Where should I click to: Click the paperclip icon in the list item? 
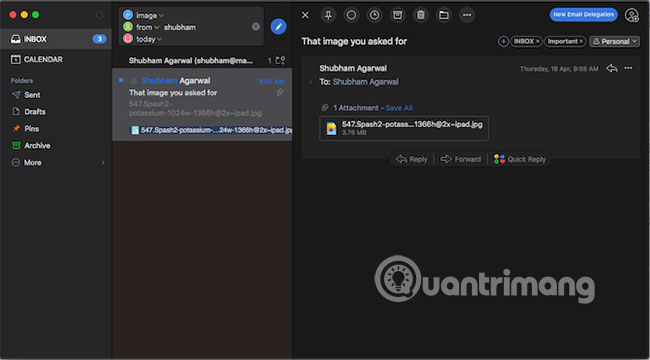280,92
